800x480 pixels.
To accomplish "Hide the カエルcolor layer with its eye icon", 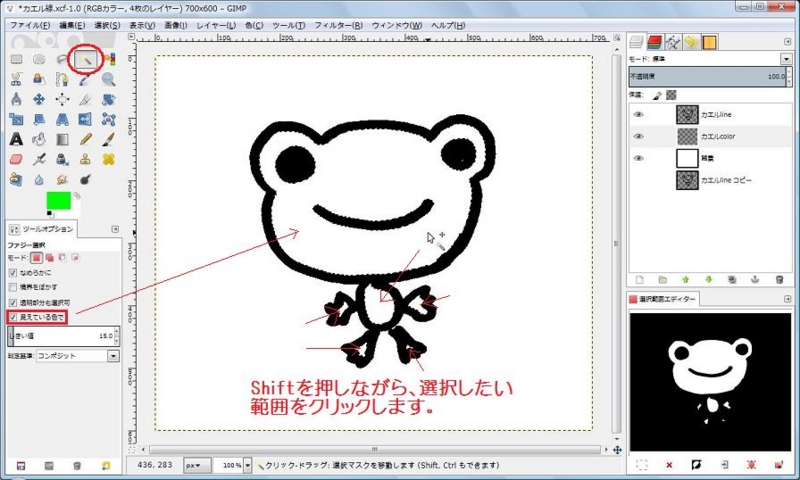I will tap(638, 137).
